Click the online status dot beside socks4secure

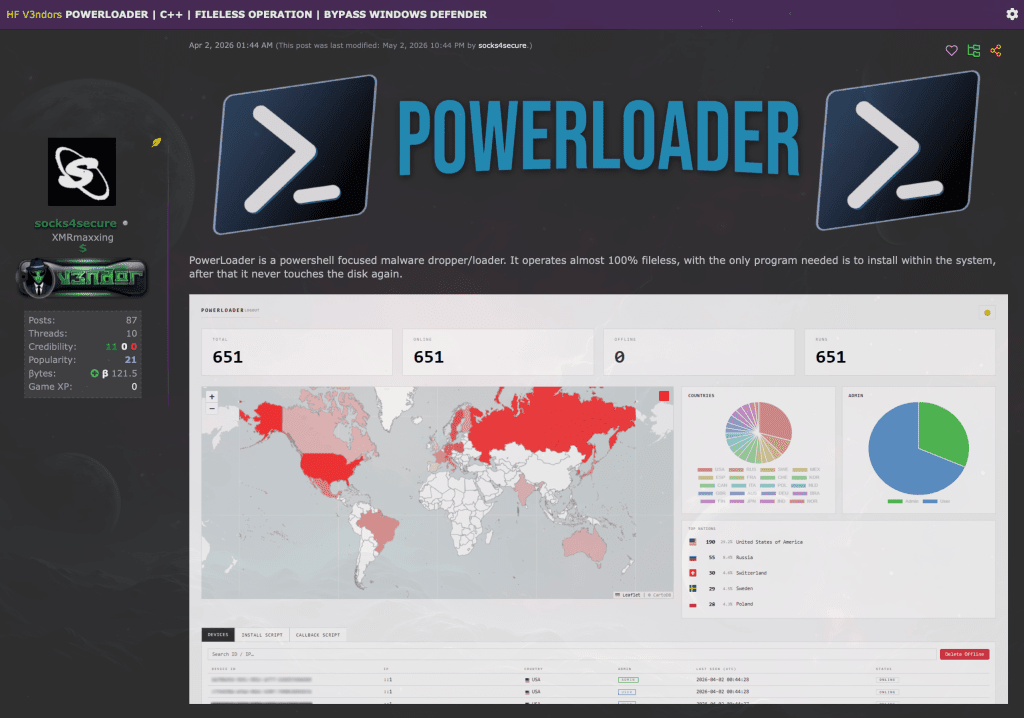pos(125,223)
